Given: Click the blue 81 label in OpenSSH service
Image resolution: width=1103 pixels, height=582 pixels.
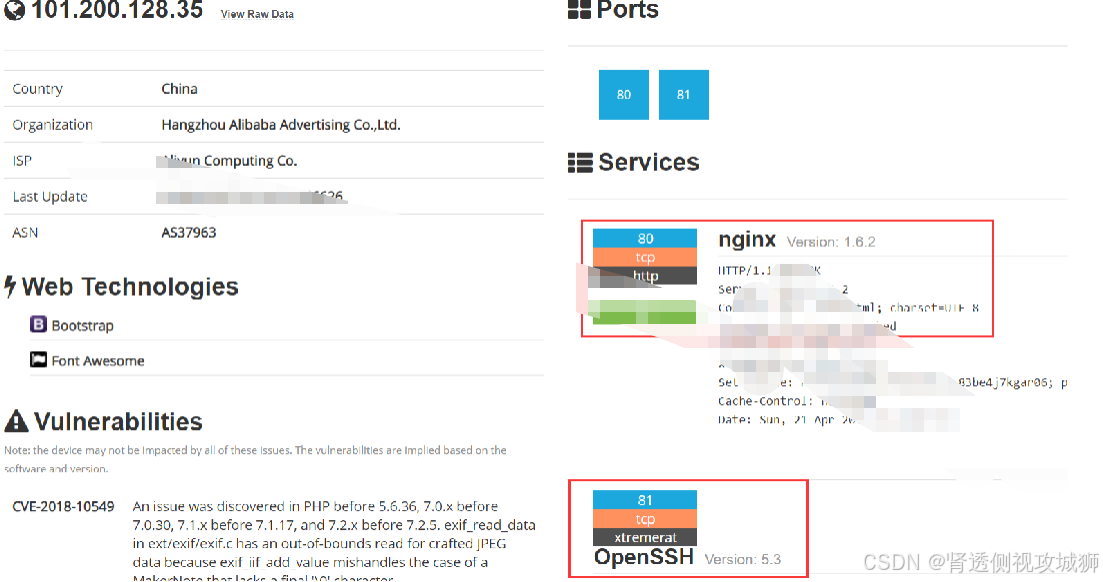Looking at the screenshot, I should (x=645, y=500).
